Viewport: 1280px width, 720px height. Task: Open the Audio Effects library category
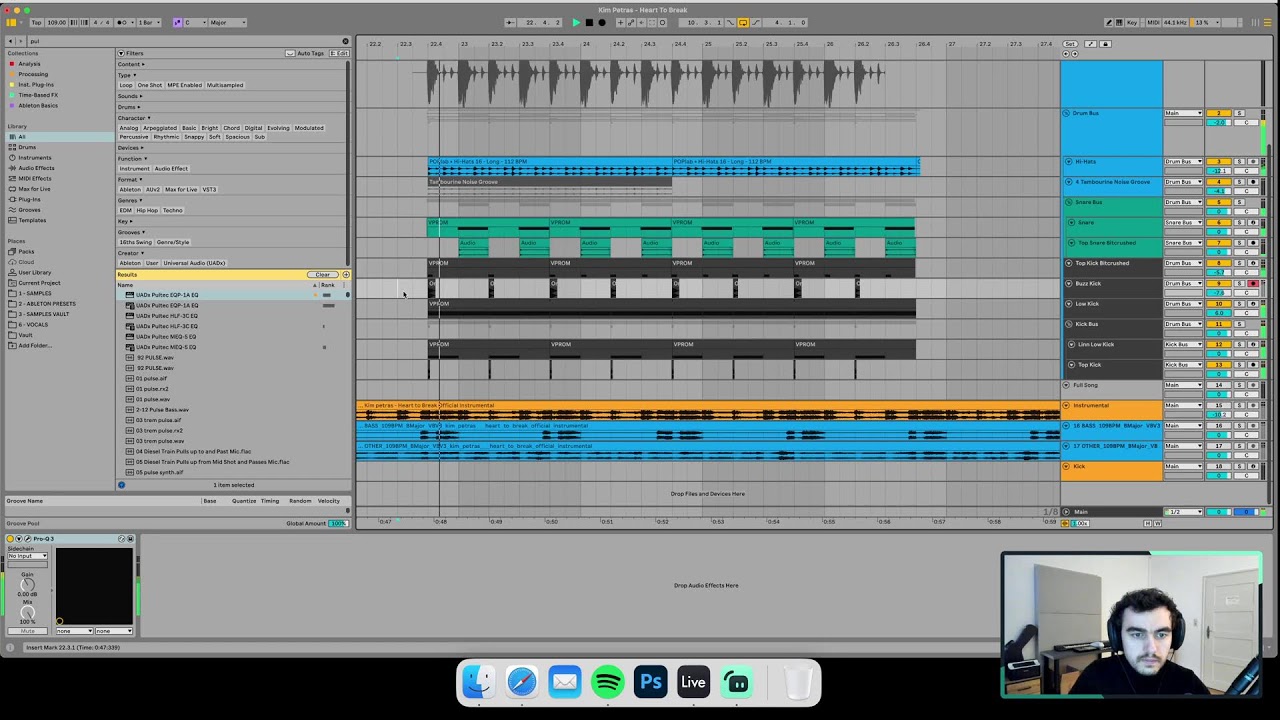click(36, 168)
